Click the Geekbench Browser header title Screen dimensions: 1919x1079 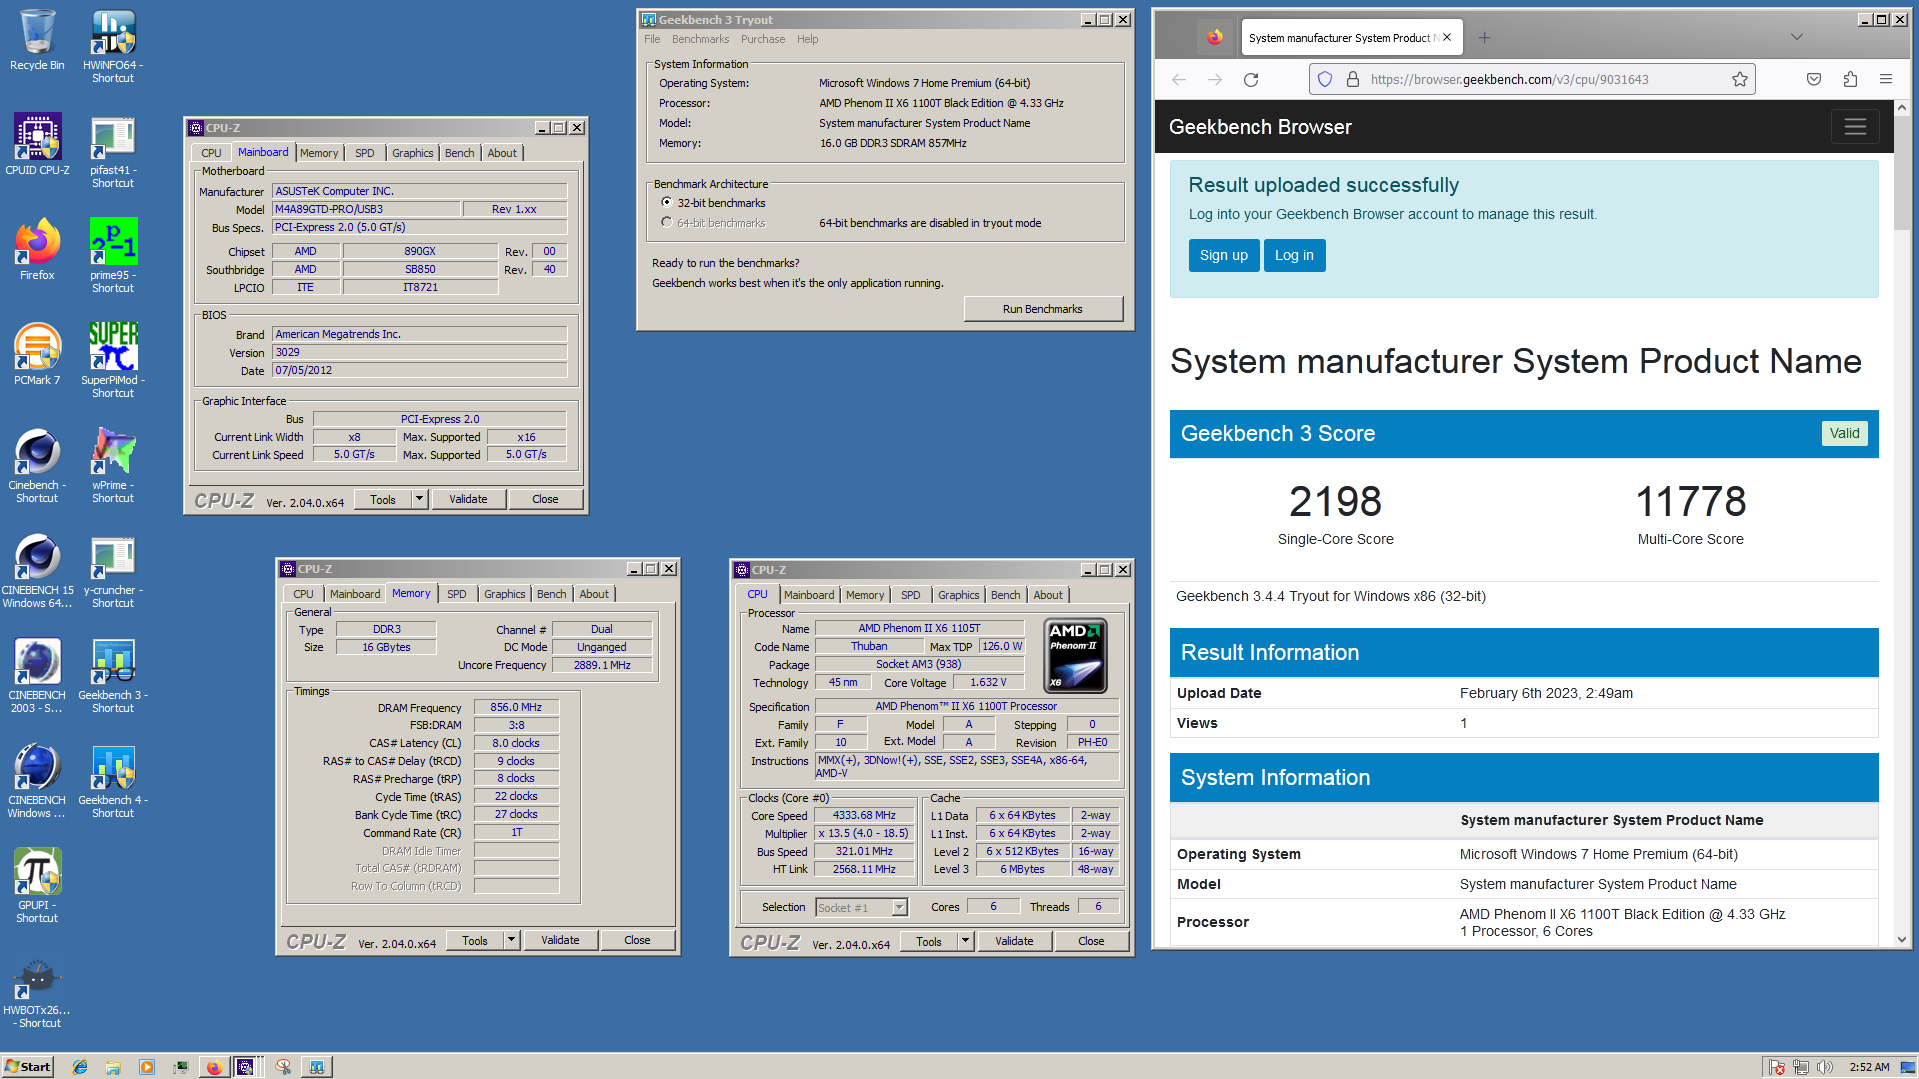tap(1260, 127)
